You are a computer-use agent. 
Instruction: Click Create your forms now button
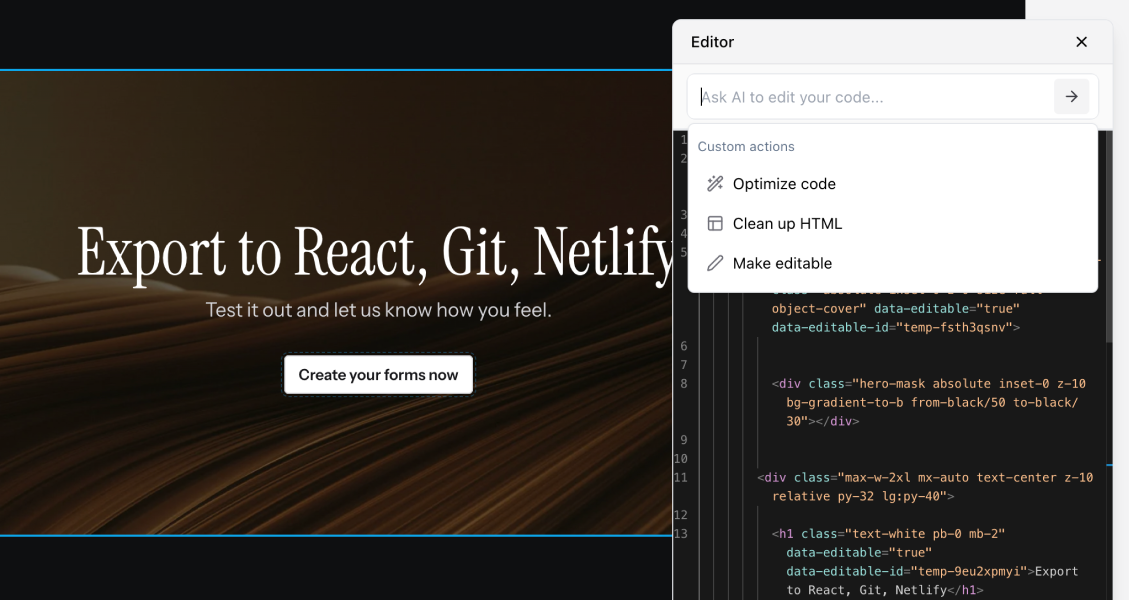(379, 375)
